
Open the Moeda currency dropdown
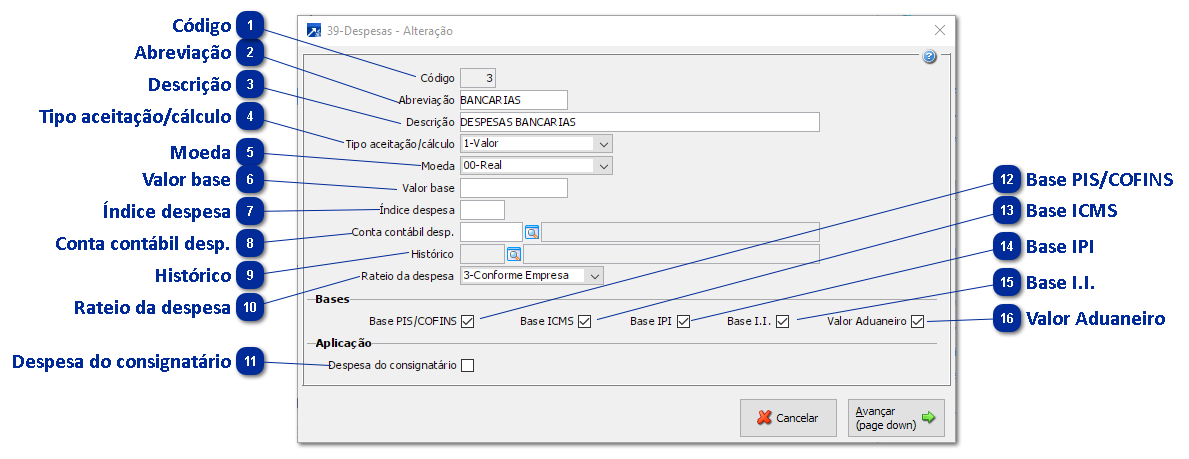[602, 166]
